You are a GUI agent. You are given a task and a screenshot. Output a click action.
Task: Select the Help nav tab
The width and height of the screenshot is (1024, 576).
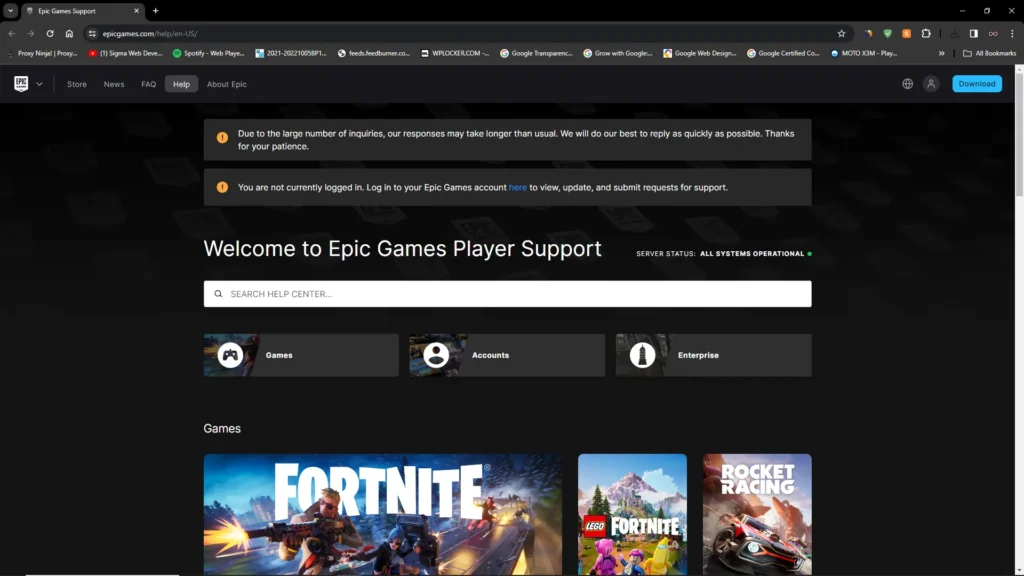[x=182, y=84]
